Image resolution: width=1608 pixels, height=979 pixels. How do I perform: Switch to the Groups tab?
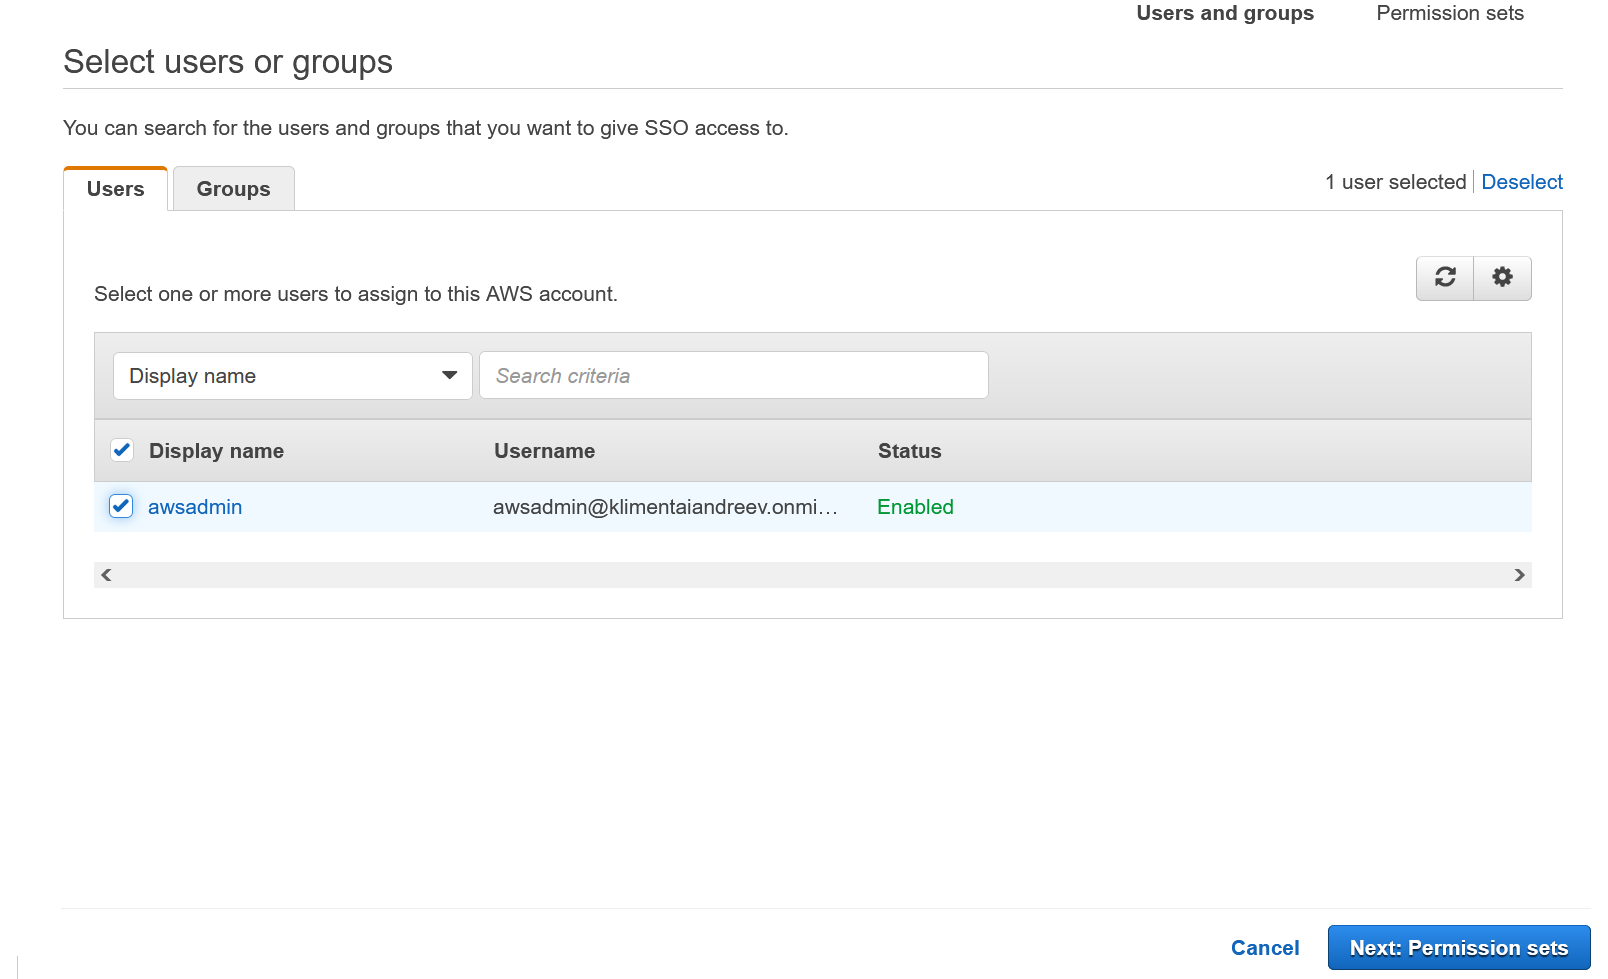point(234,189)
